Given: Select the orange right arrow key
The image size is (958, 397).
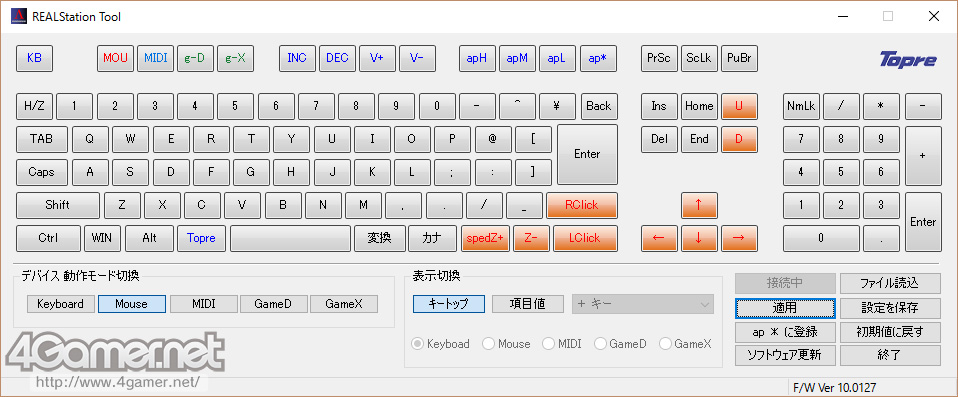Looking at the screenshot, I should click(x=739, y=238).
